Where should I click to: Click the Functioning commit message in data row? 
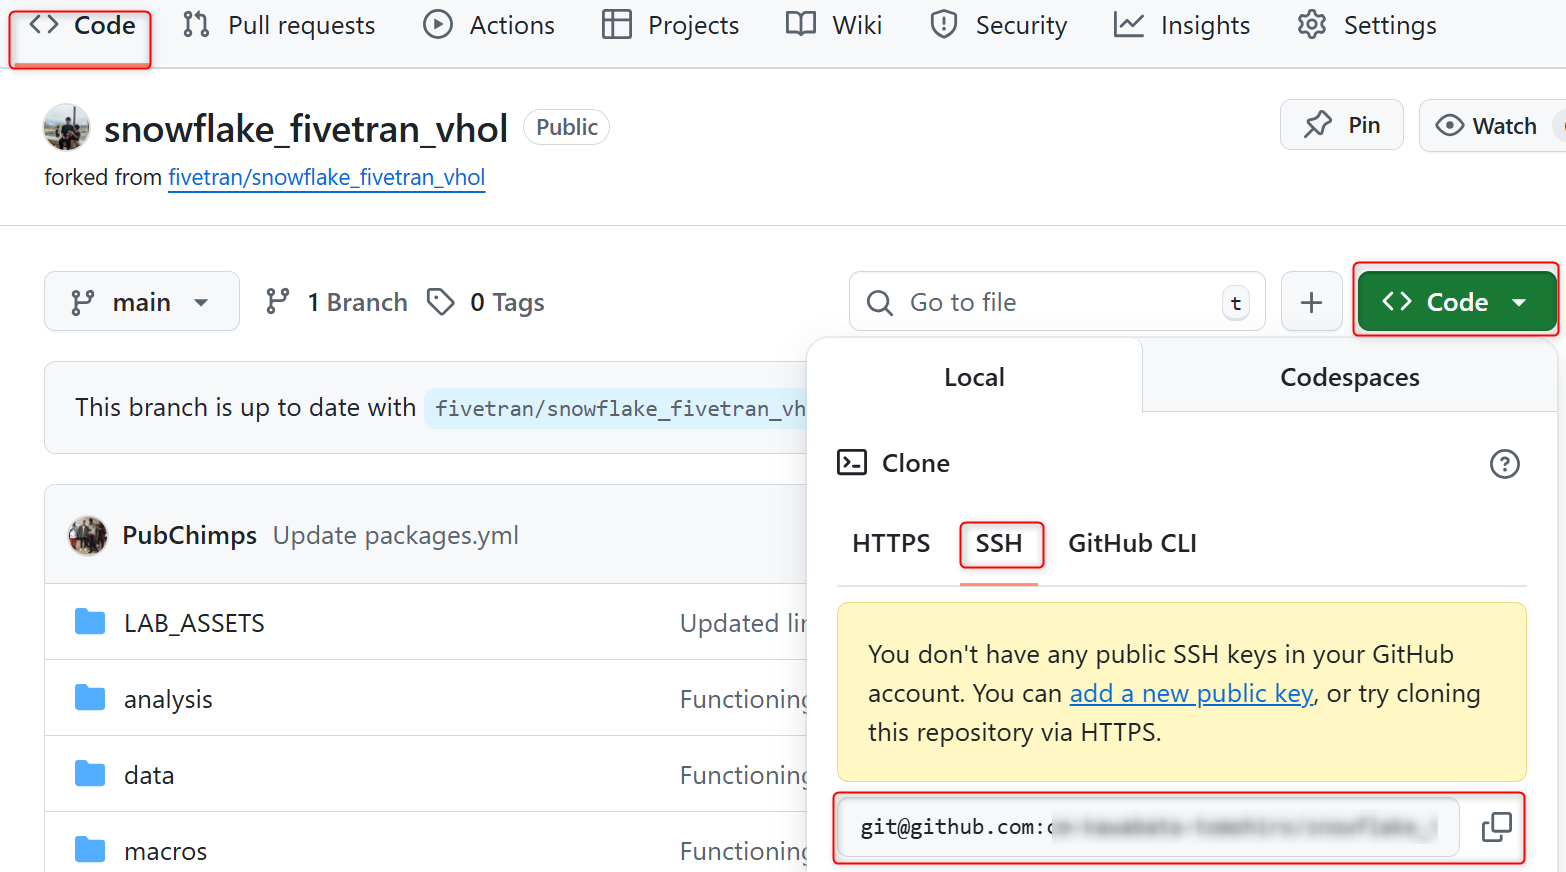743,775
